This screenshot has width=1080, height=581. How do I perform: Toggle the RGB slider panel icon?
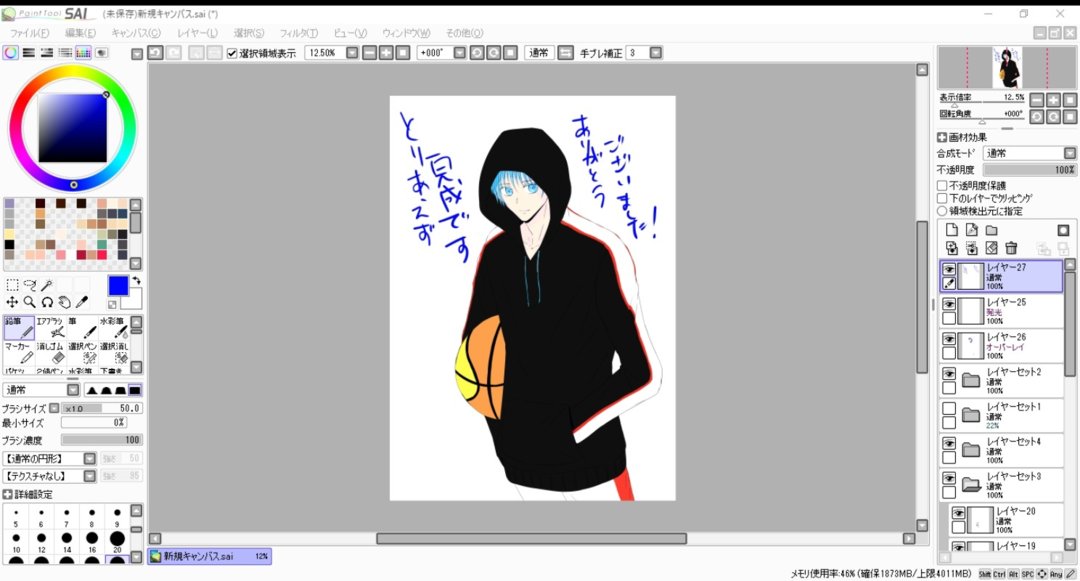click(29, 53)
